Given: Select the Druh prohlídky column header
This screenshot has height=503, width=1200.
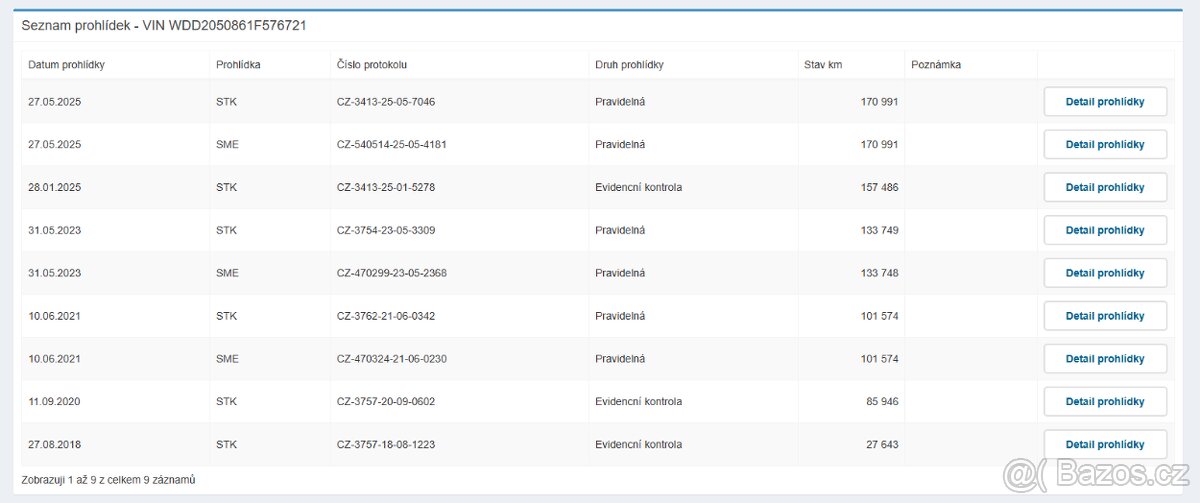Looking at the screenshot, I should click(629, 65).
